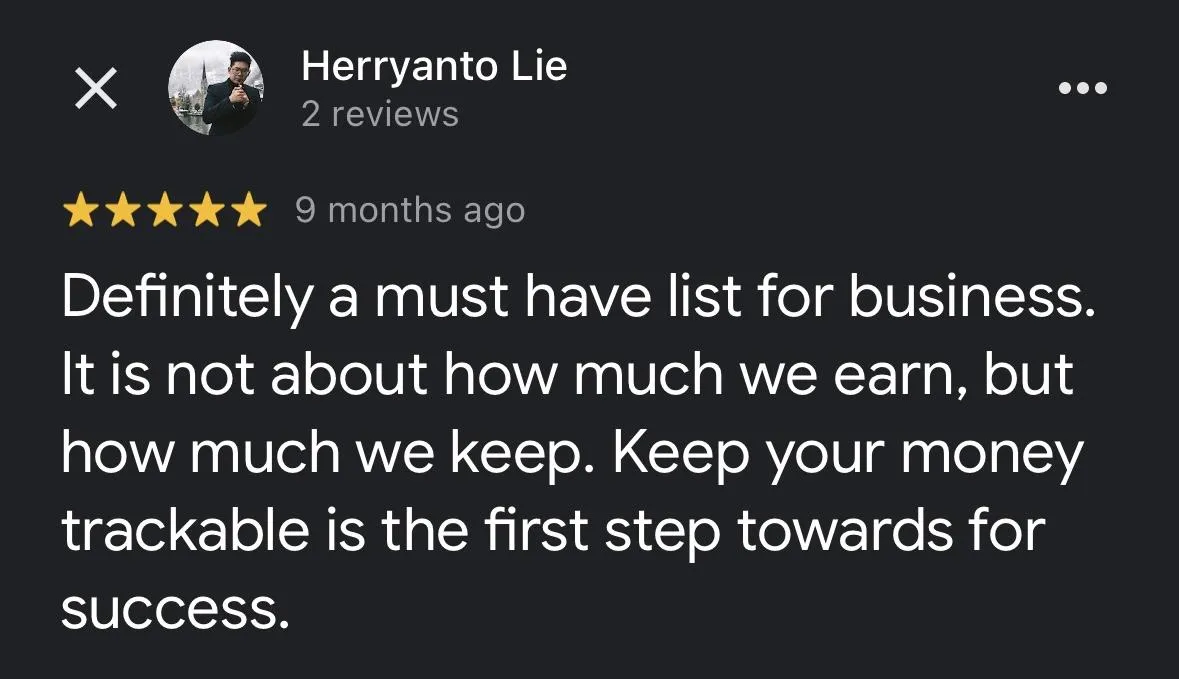Click the word Definitely in the review
The image size is (1179, 679).
(x=186, y=297)
